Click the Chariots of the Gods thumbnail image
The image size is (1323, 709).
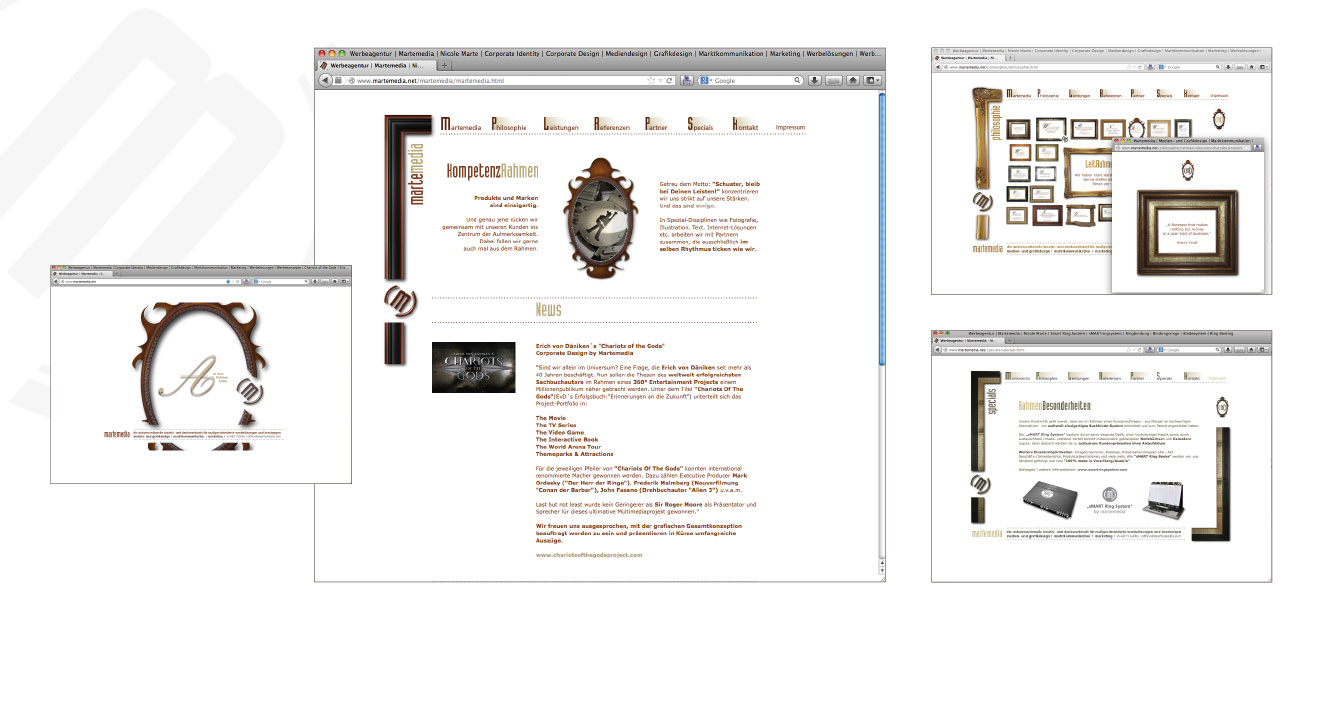pos(474,367)
